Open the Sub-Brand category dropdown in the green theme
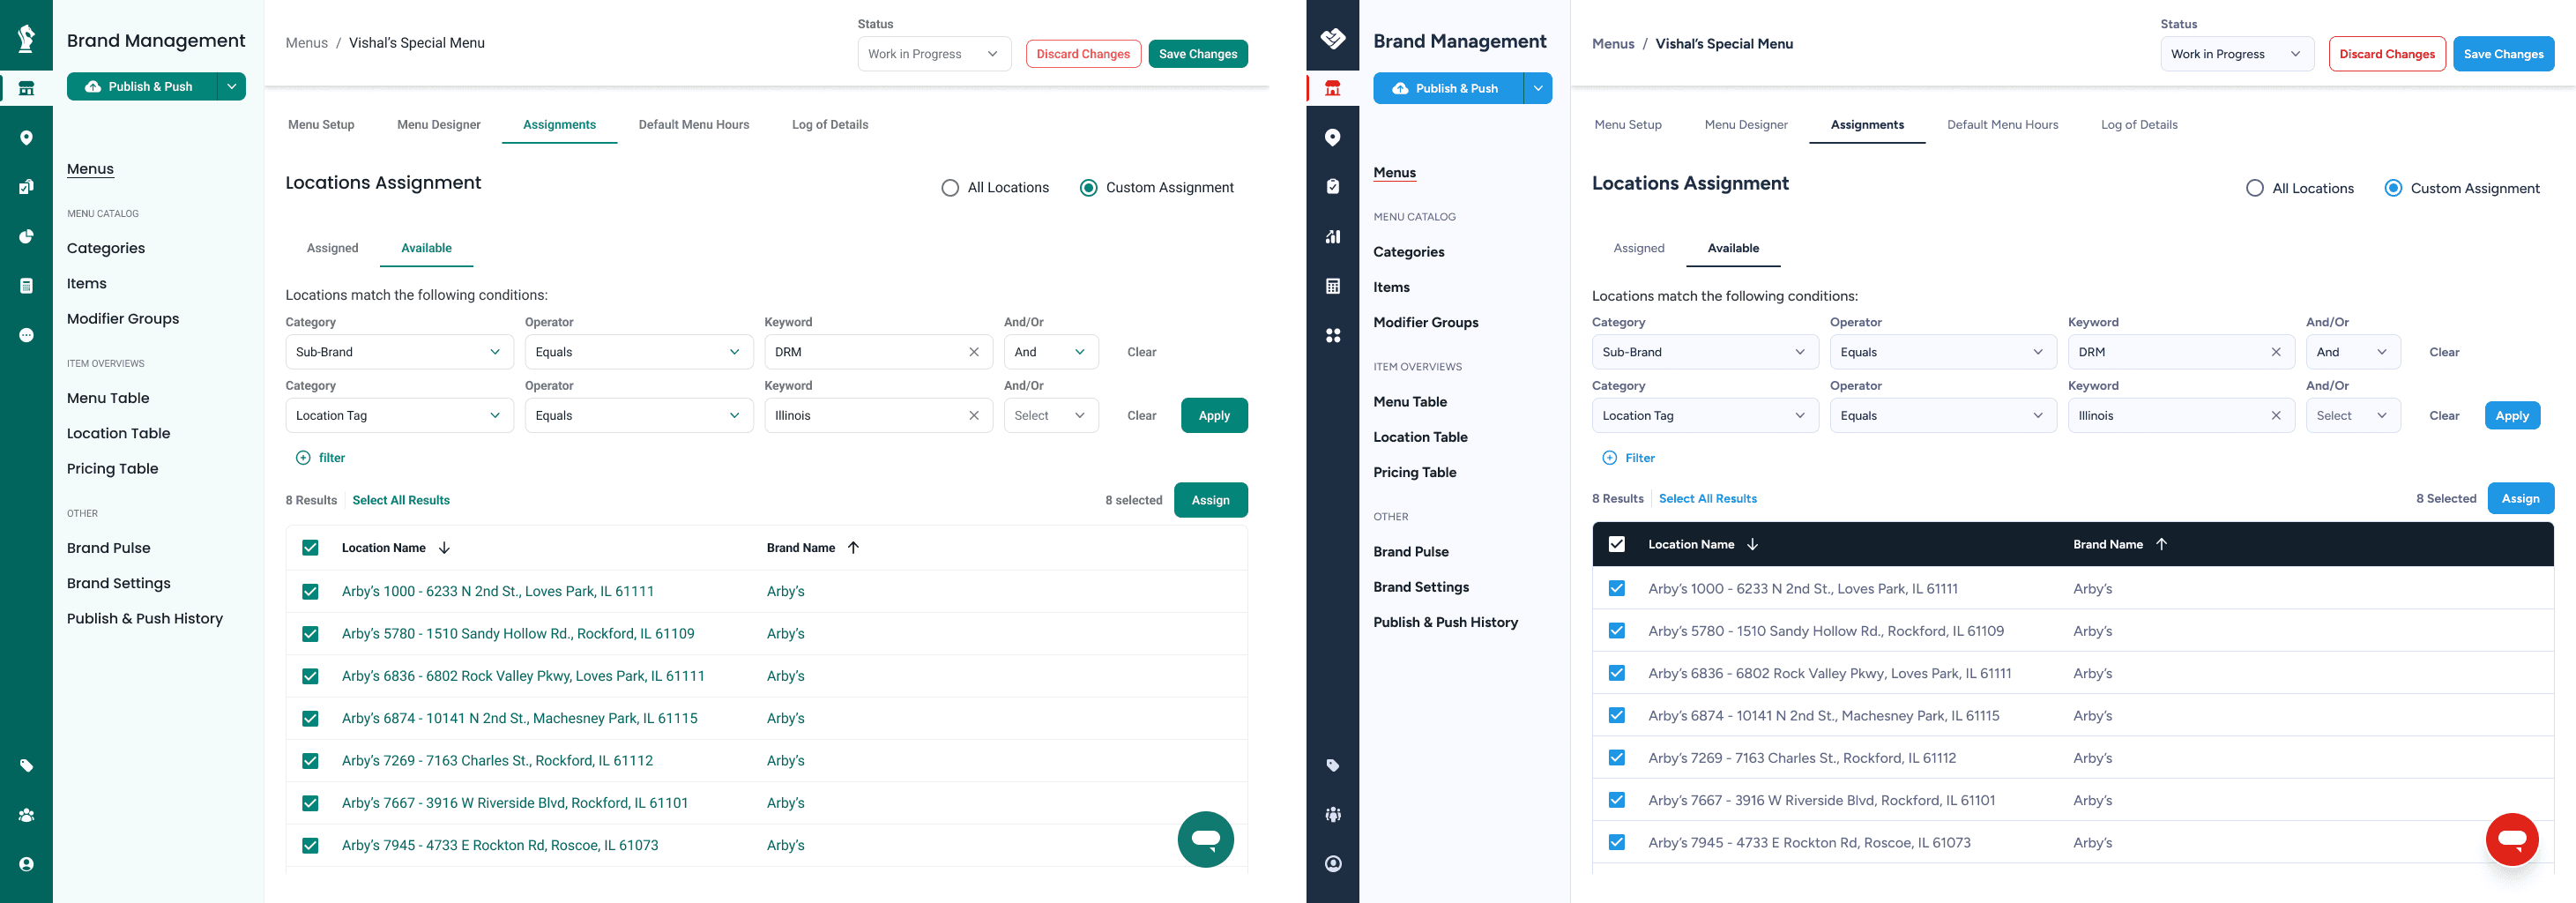The height and width of the screenshot is (903, 2576). [x=399, y=352]
